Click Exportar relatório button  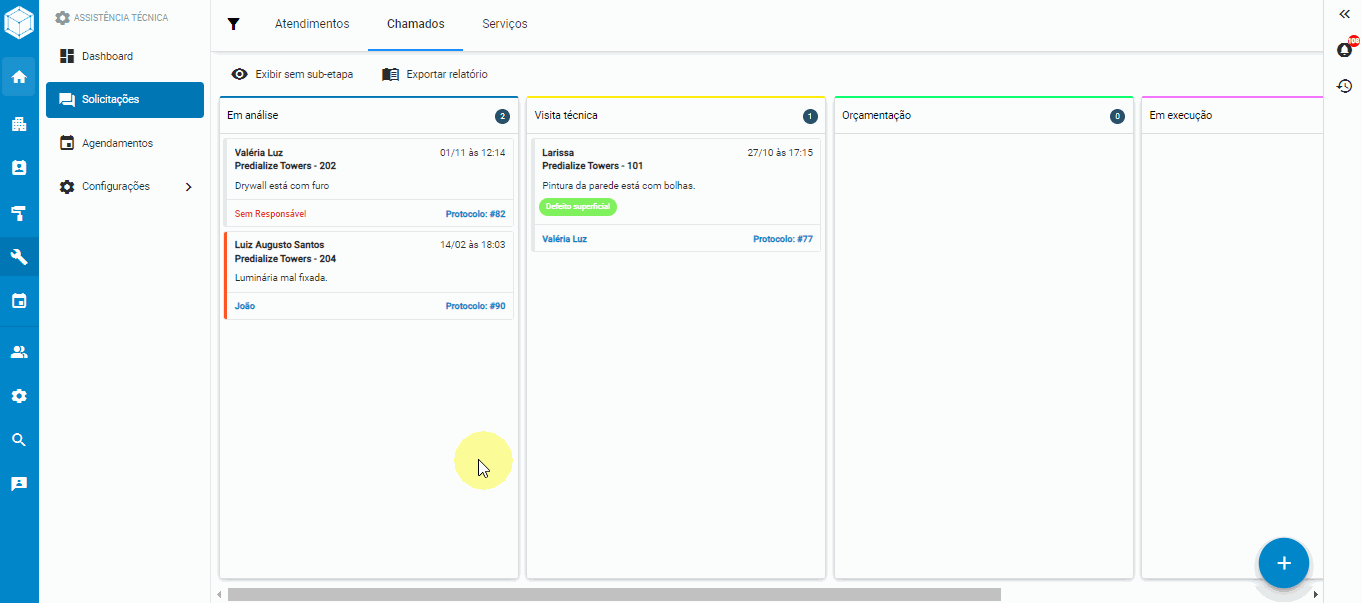pos(435,74)
